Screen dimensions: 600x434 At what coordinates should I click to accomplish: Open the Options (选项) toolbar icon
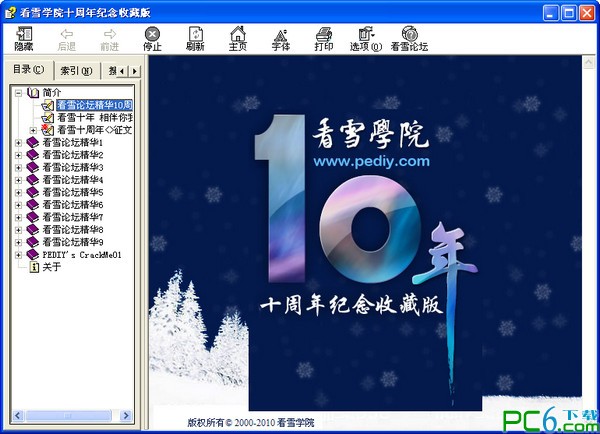click(x=366, y=34)
